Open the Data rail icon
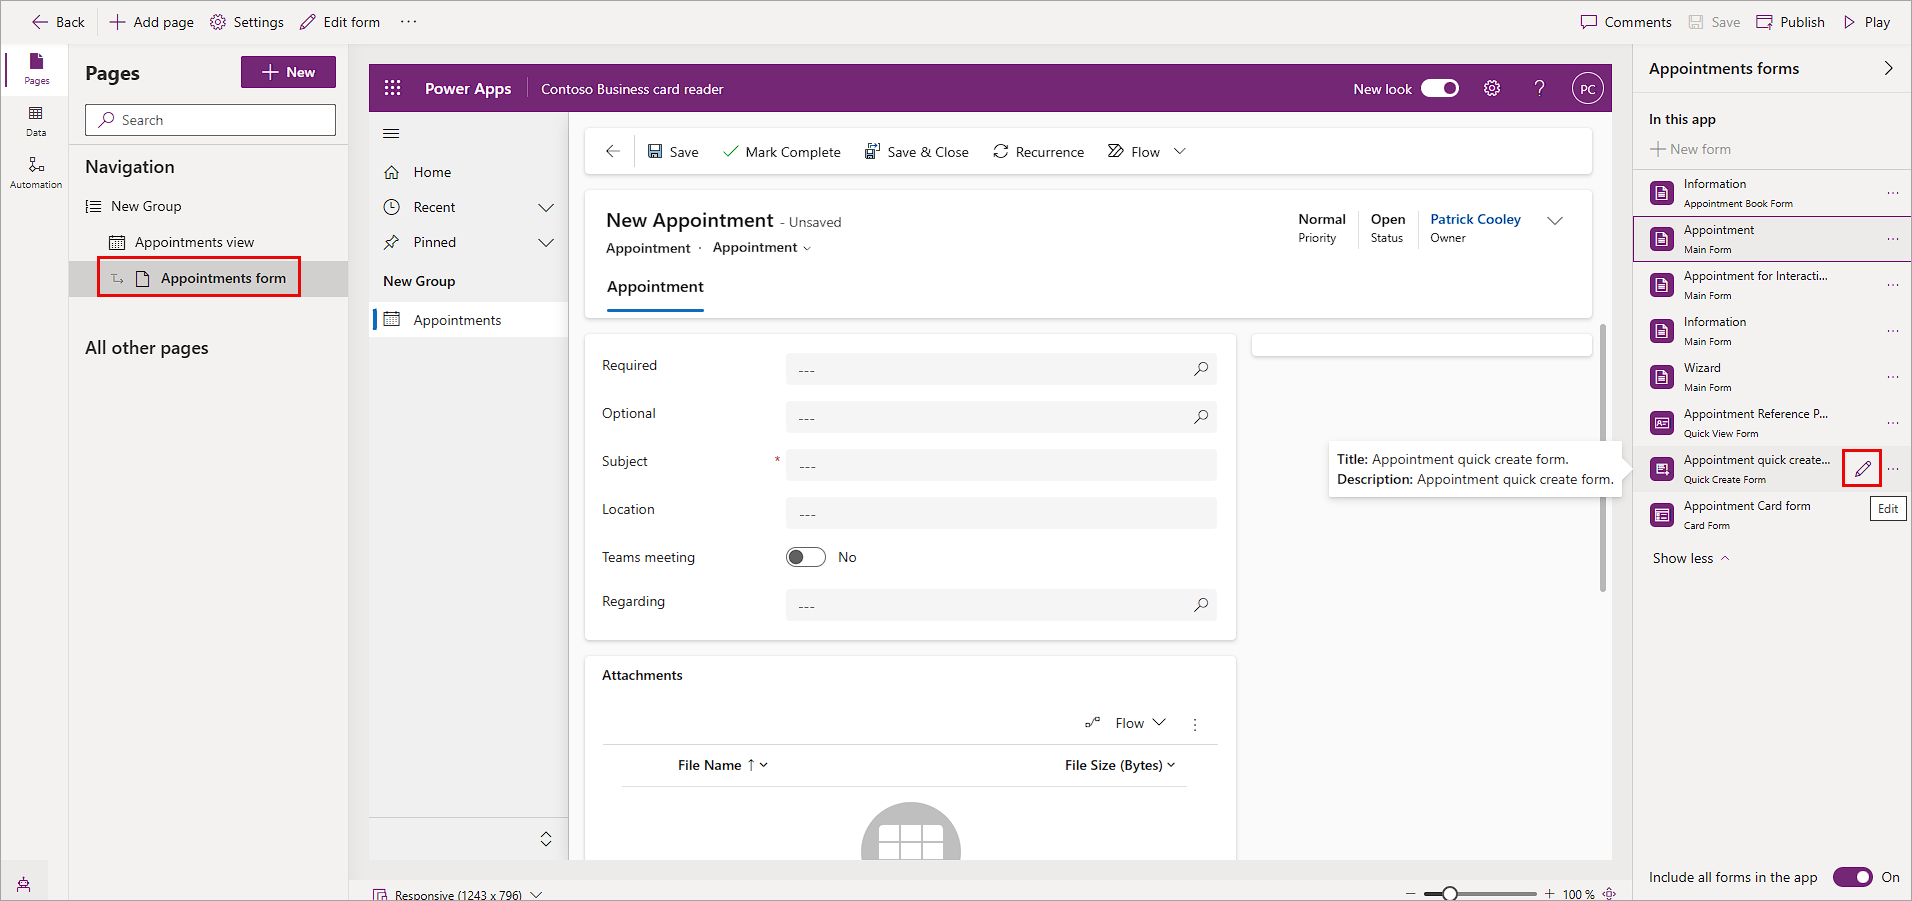Viewport: 1912px width, 901px height. point(36,121)
